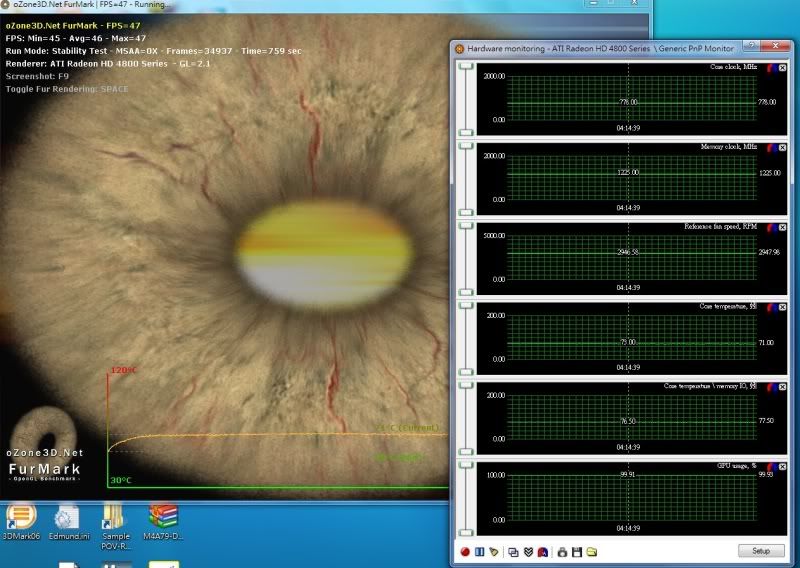Click the red-blue icon on Core temperature graph
The height and width of the screenshot is (568, 800).
click(x=772, y=307)
